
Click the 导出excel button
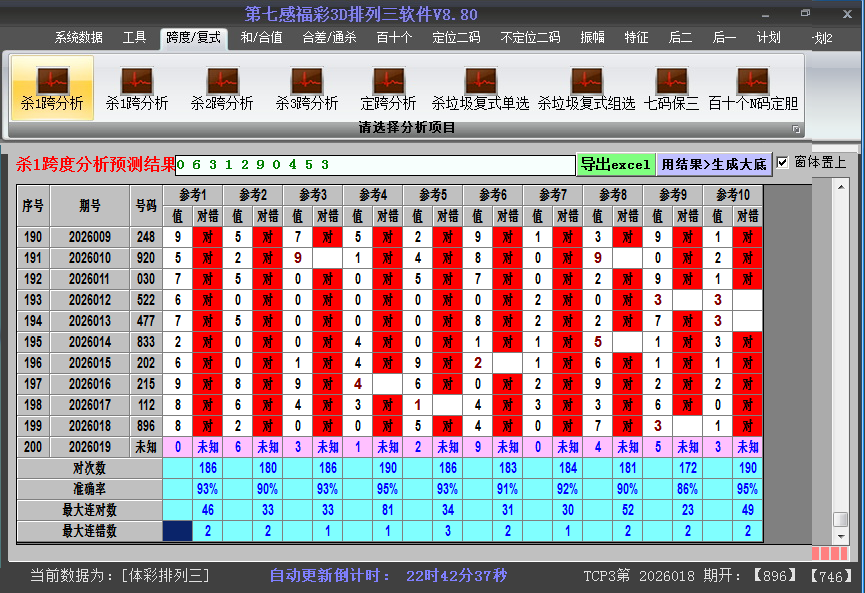[615, 164]
